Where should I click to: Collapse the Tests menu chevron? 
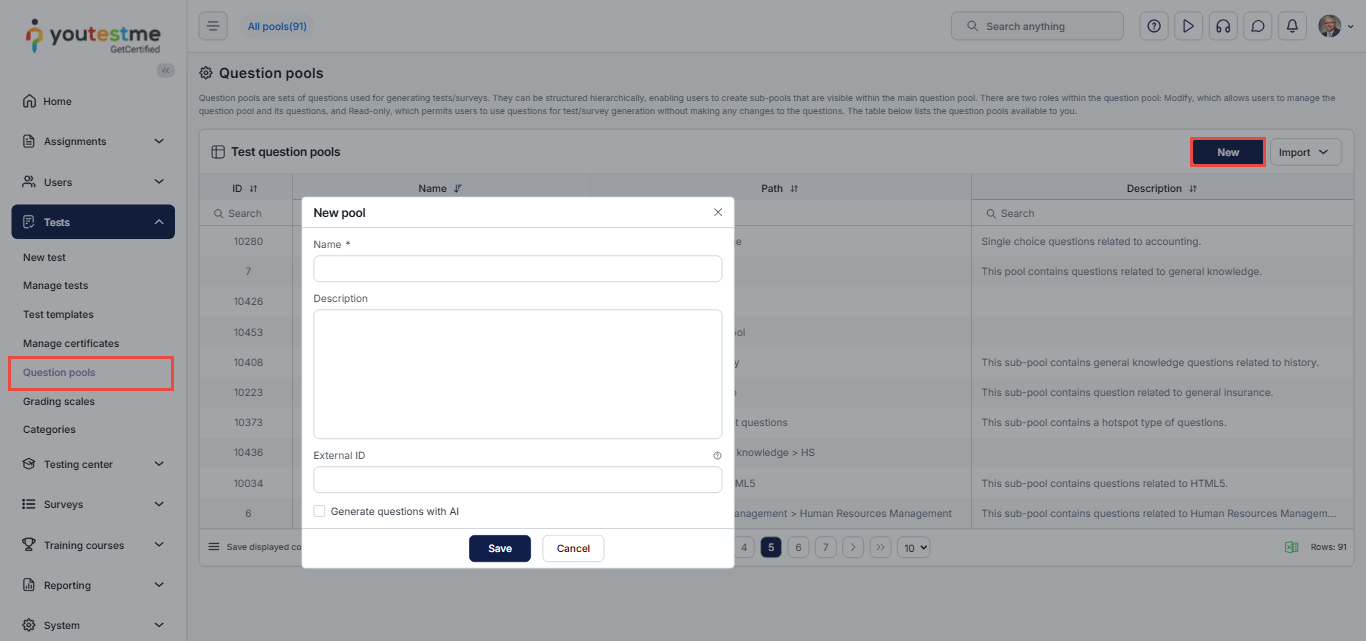[159, 222]
